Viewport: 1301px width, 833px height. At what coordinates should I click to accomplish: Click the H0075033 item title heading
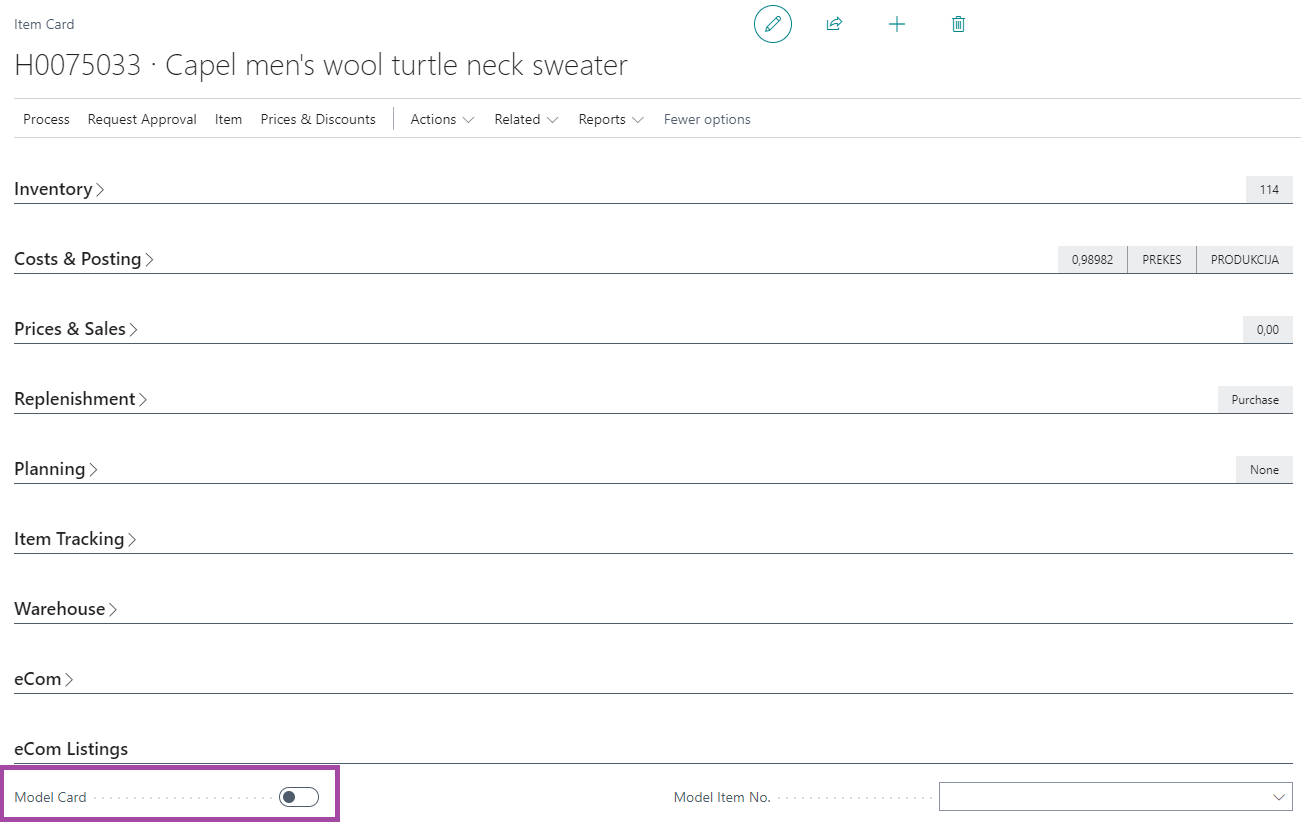[321, 65]
